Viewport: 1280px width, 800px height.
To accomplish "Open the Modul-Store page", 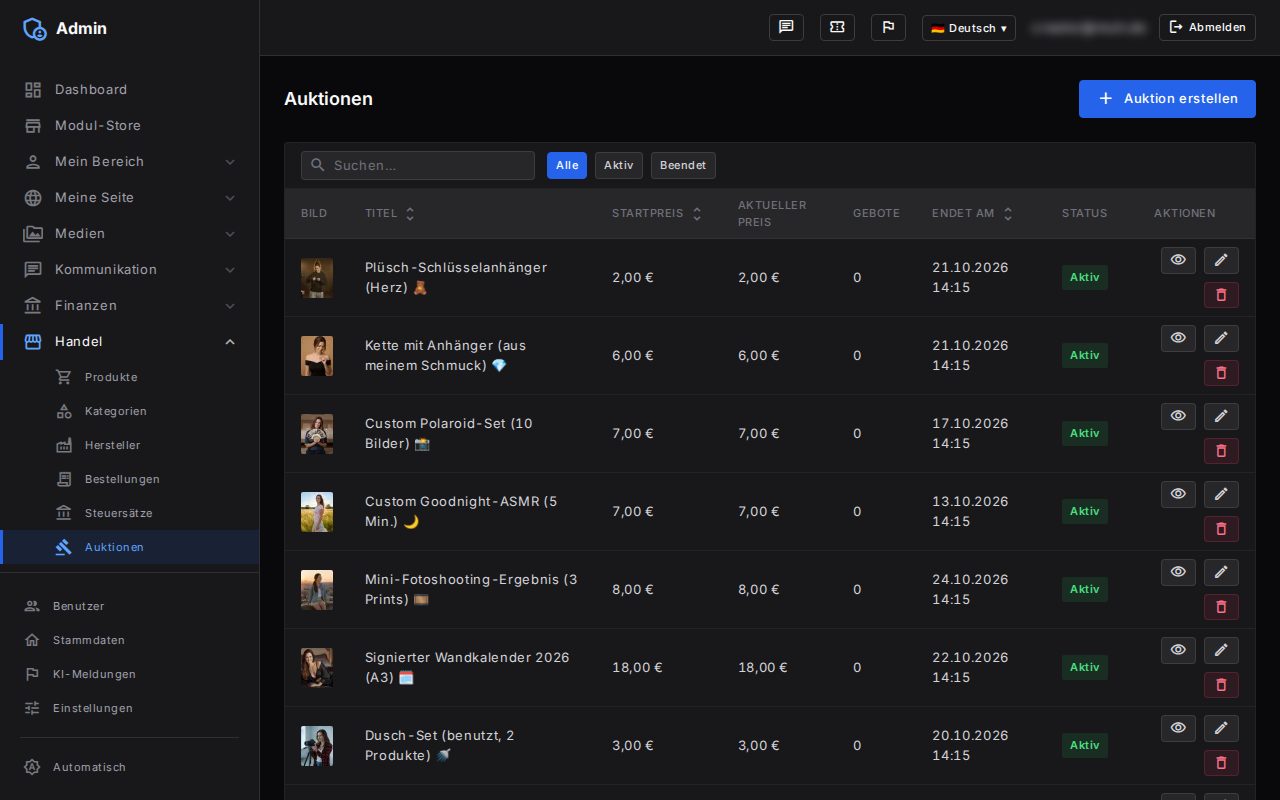I will [130, 125].
